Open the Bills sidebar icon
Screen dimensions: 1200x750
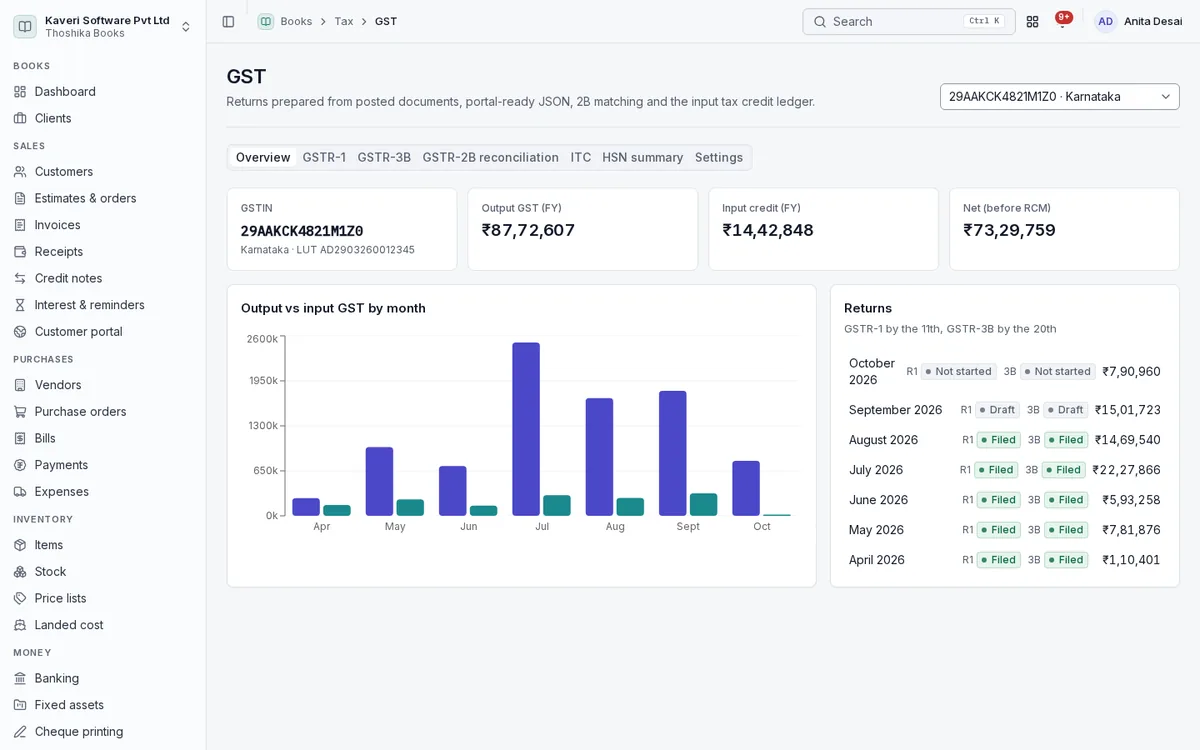pos(20,438)
